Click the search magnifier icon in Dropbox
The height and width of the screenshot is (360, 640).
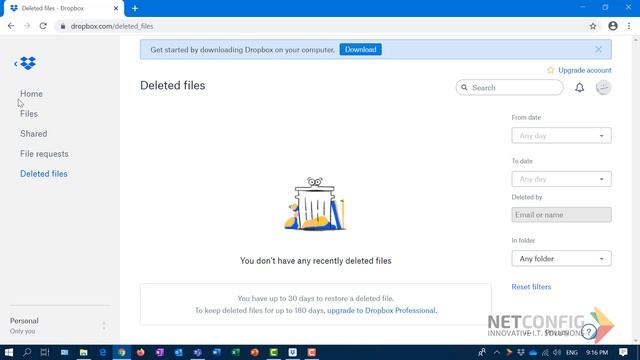[464, 87]
